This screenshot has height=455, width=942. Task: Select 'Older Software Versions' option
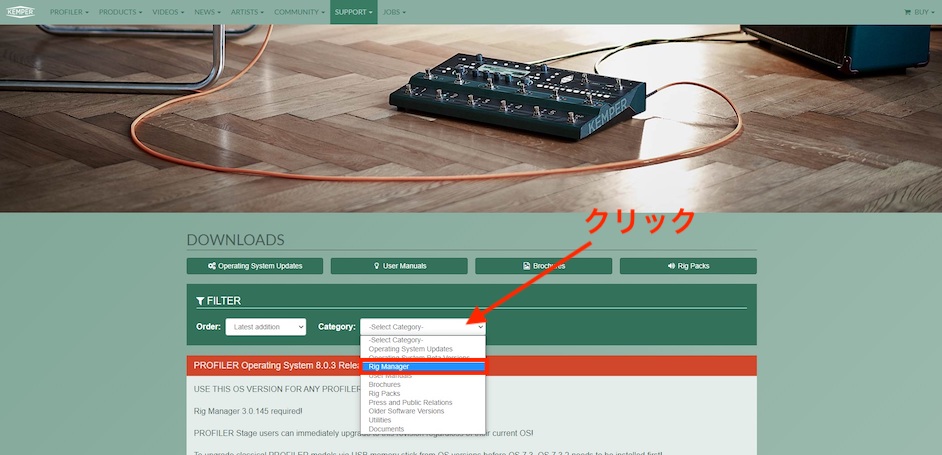tap(423, 411)
